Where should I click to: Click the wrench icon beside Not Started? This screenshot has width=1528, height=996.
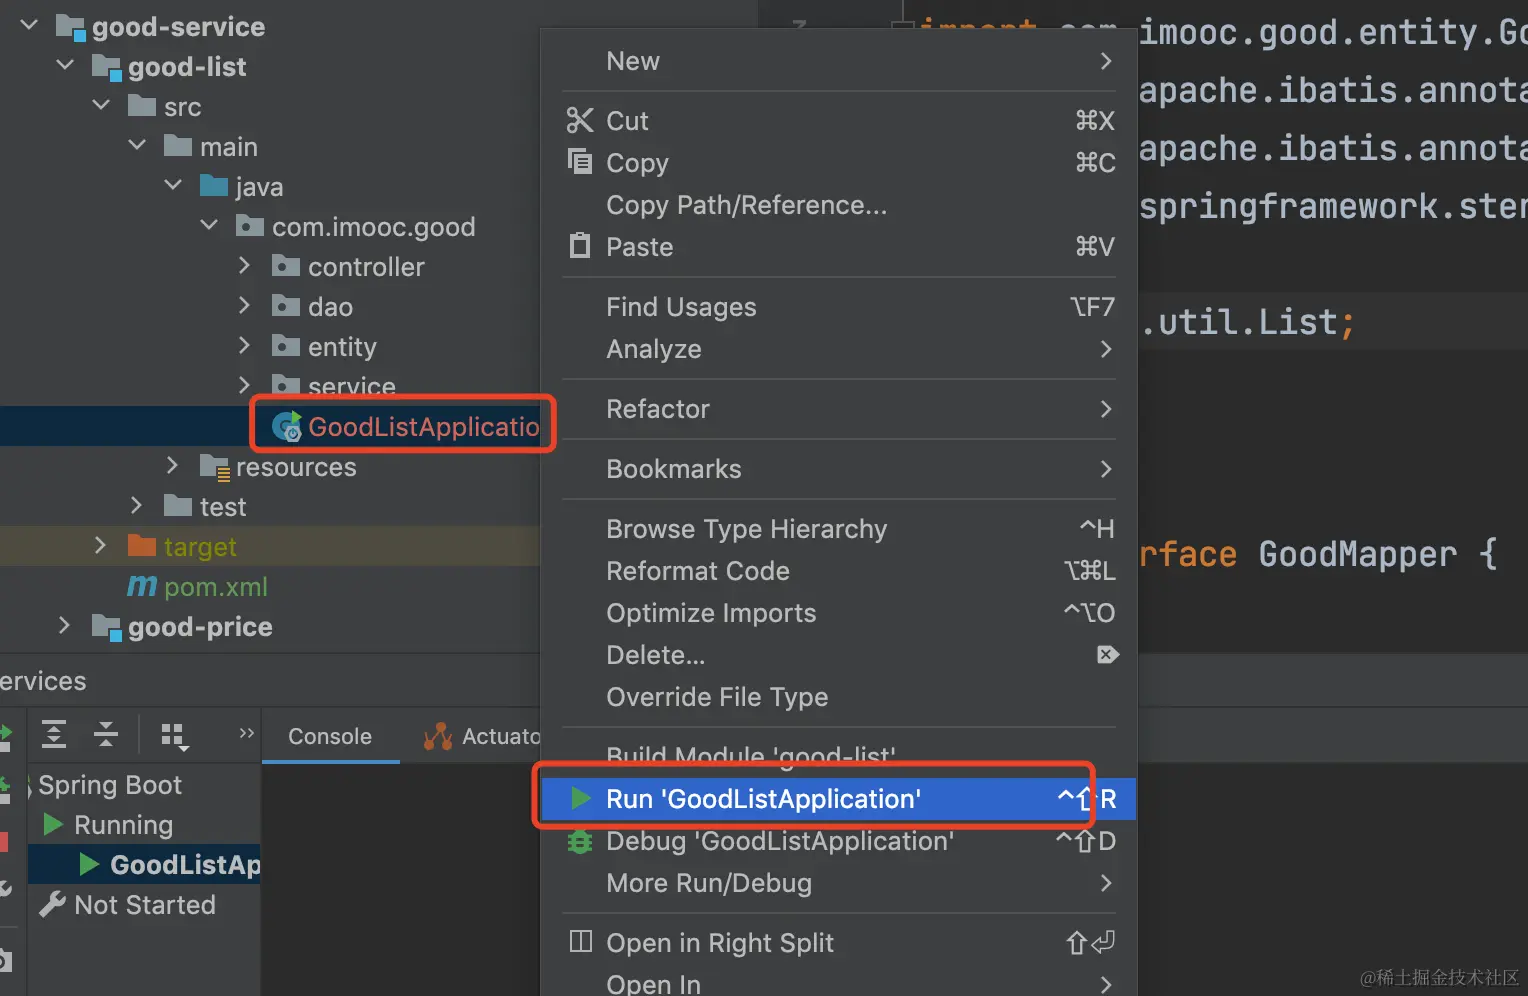[x=52, y=904]
